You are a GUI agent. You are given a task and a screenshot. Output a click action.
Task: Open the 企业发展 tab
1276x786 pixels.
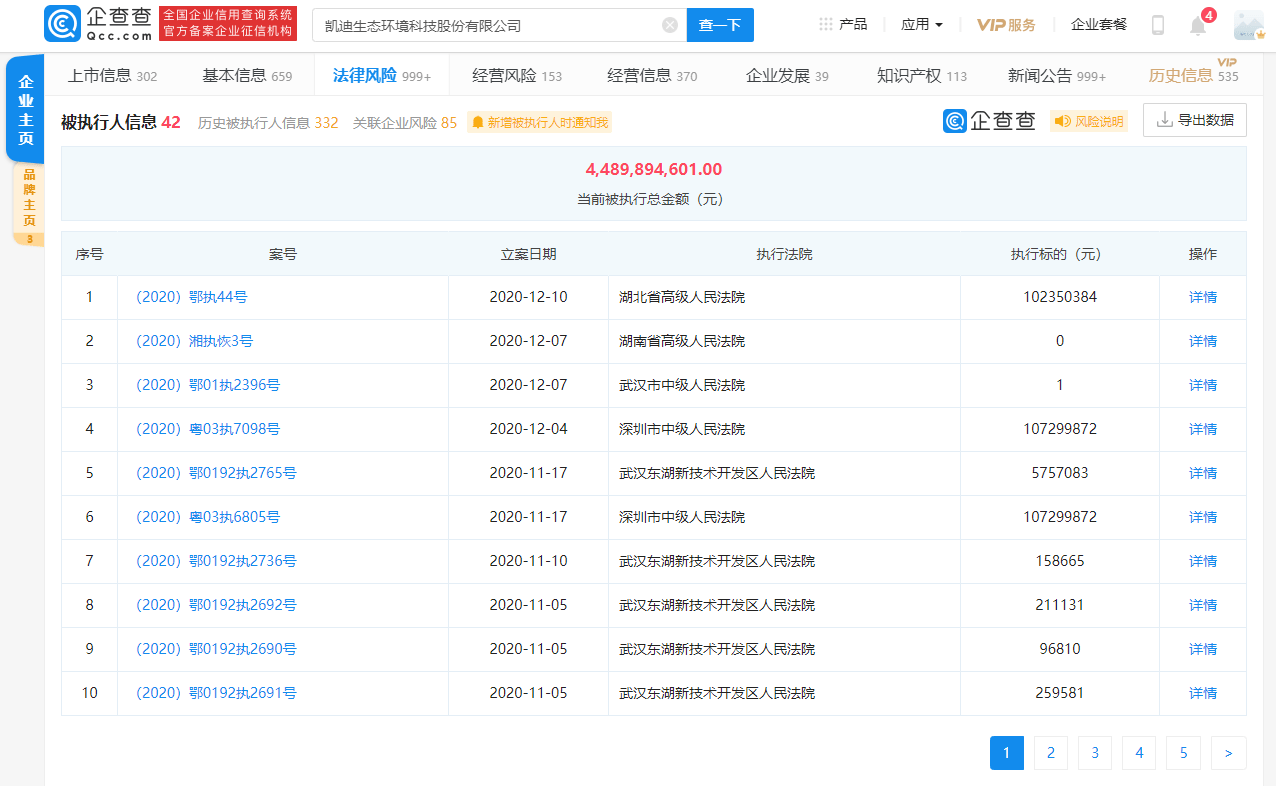pos(787,75)
